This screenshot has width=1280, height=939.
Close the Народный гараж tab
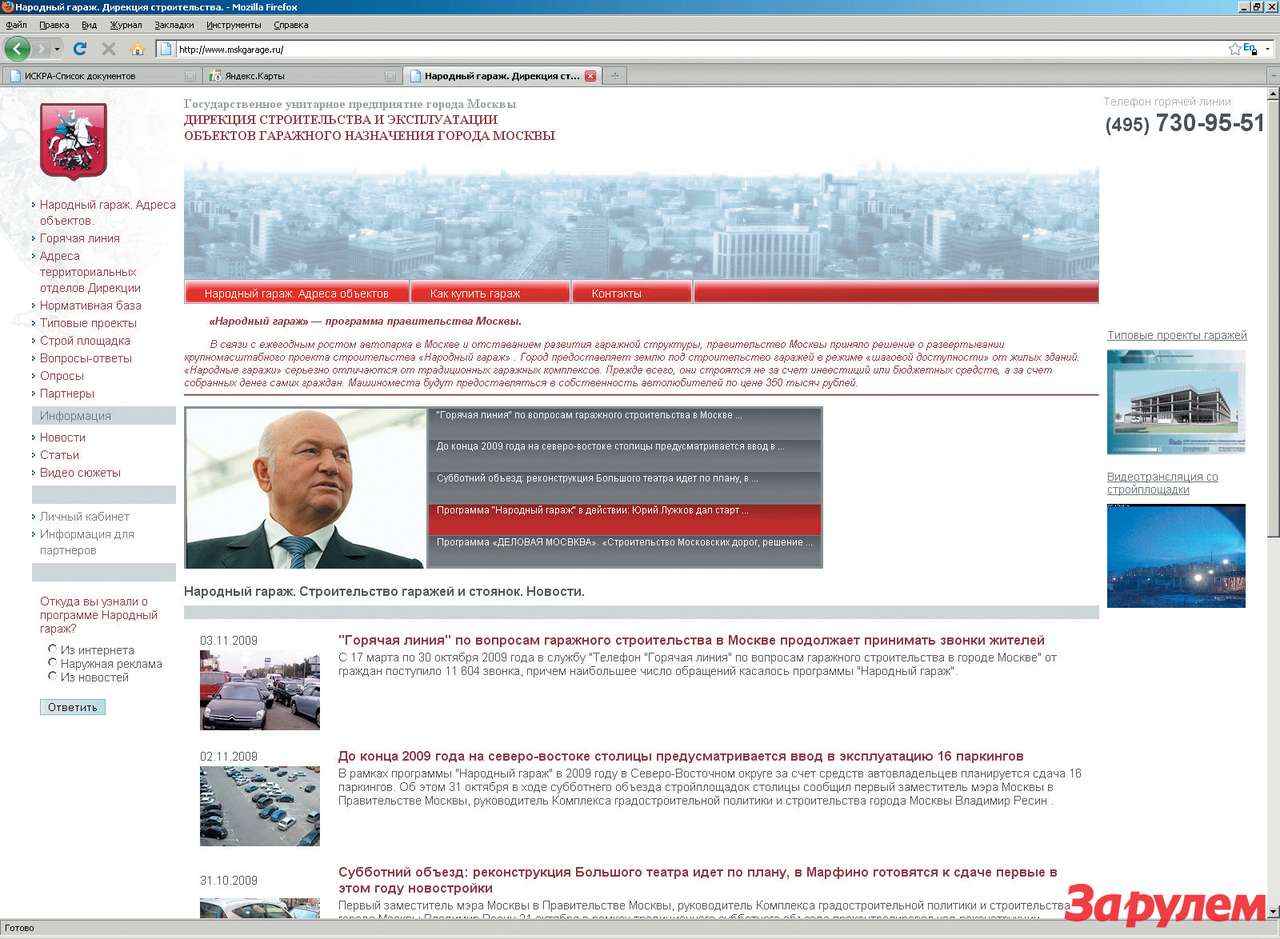(590, 75)
